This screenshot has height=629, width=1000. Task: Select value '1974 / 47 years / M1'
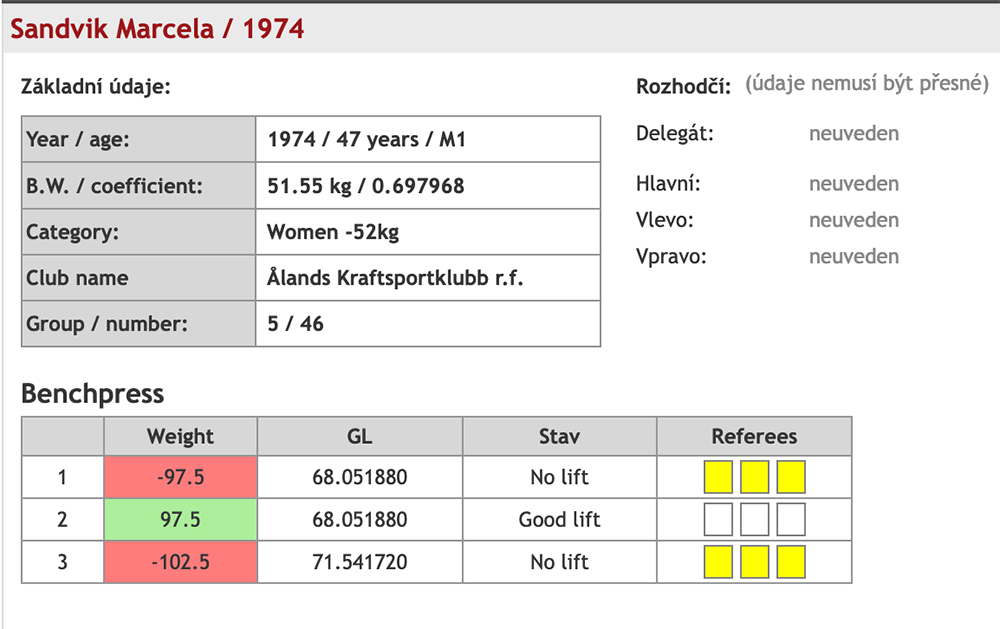click(x=366, y=139)
